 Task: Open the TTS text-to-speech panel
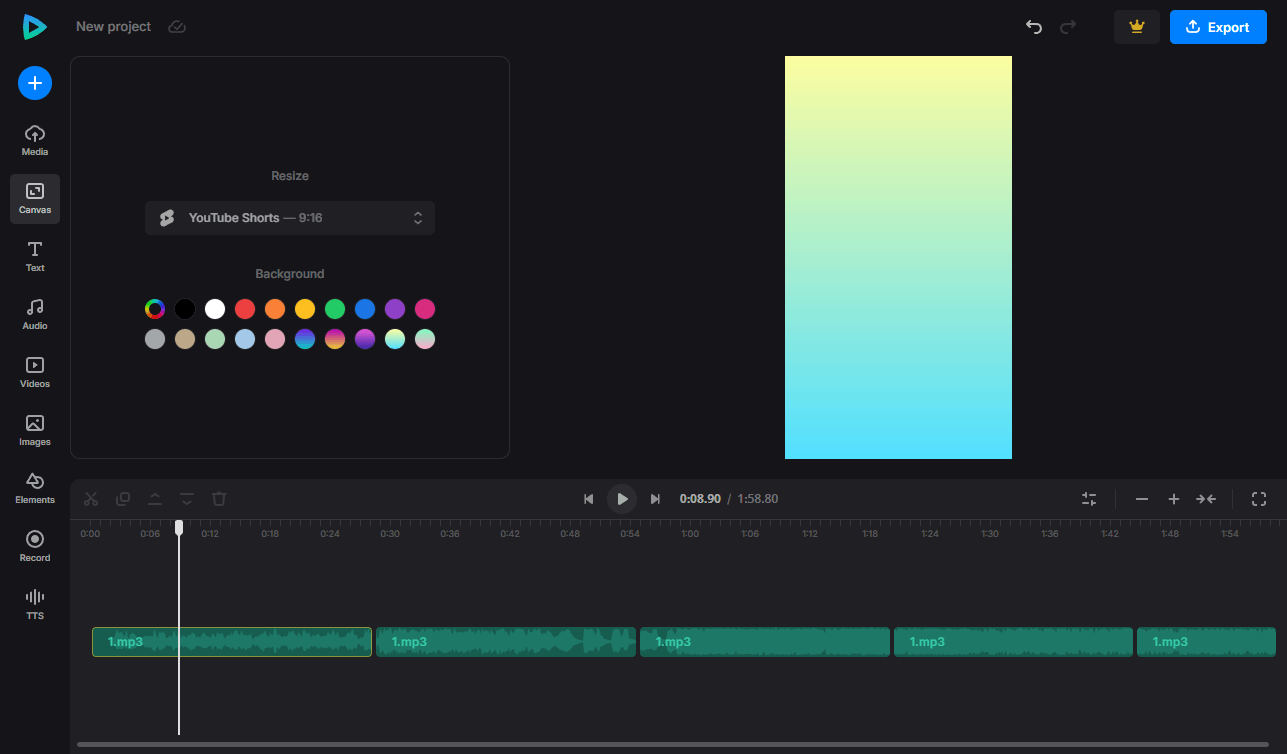pyautogui.click(x=35, y=605)
